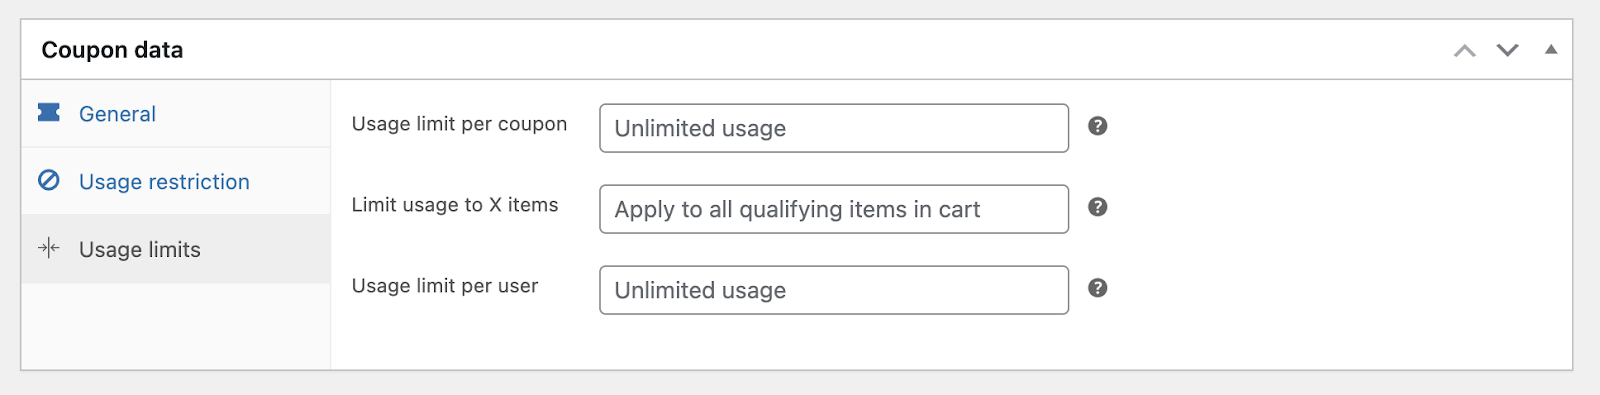The height and width of the screenshot is (395, 1600).
Task: Move Coupon data panel down
Action: (x=1507, y=50)
